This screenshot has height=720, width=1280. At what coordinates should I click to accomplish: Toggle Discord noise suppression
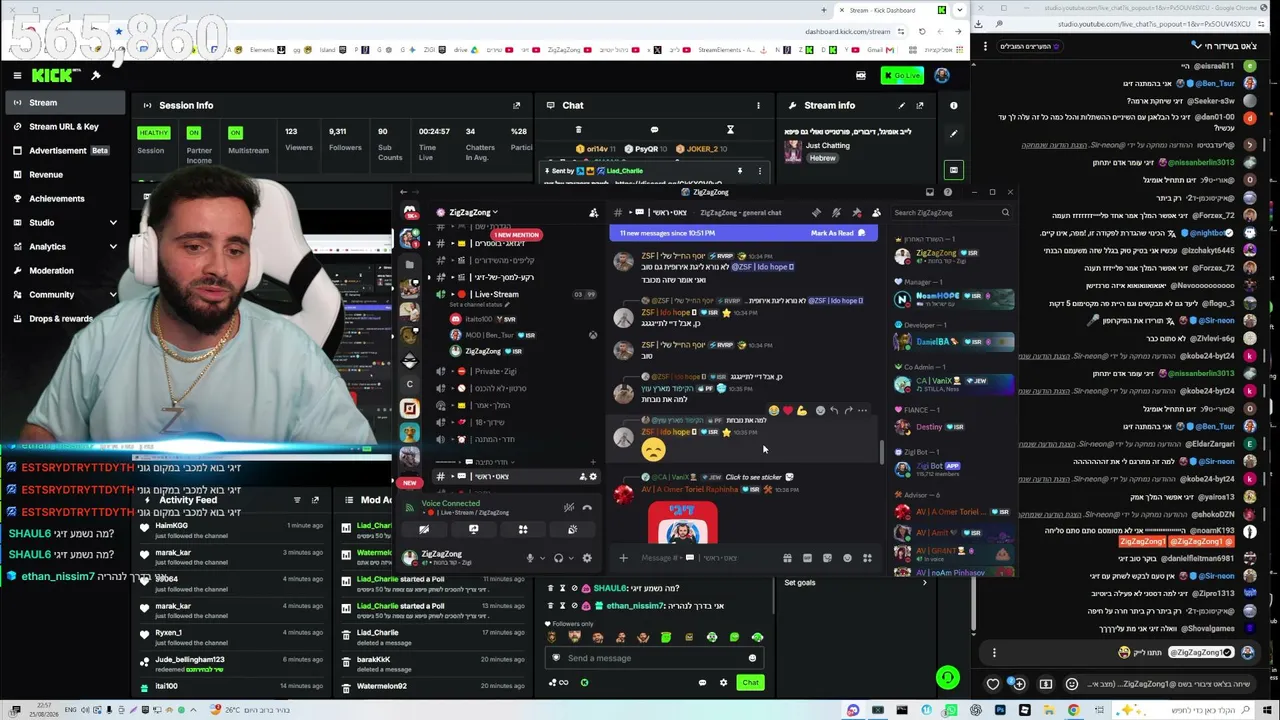pyautogui.click(x=568, y=509)
